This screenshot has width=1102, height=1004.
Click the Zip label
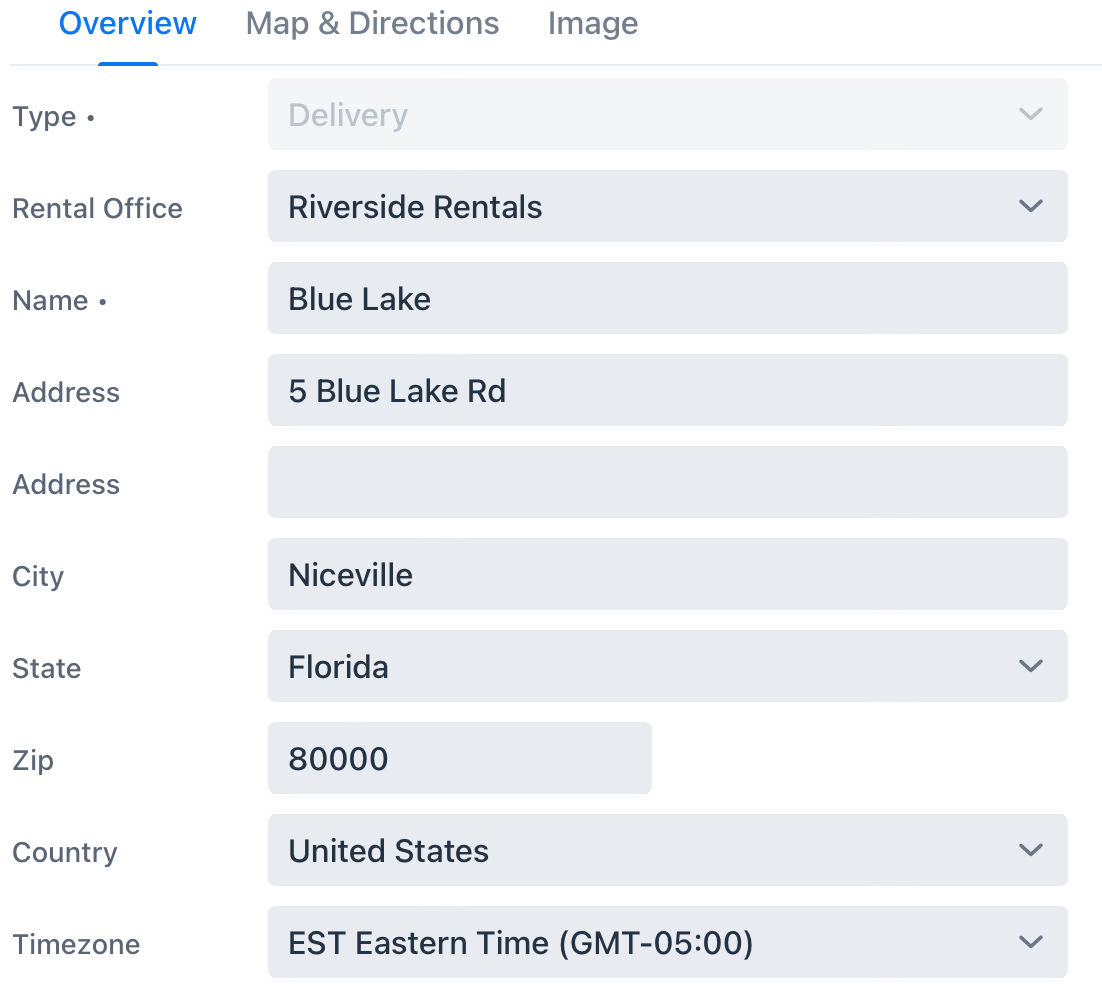(x=33, y=761)
